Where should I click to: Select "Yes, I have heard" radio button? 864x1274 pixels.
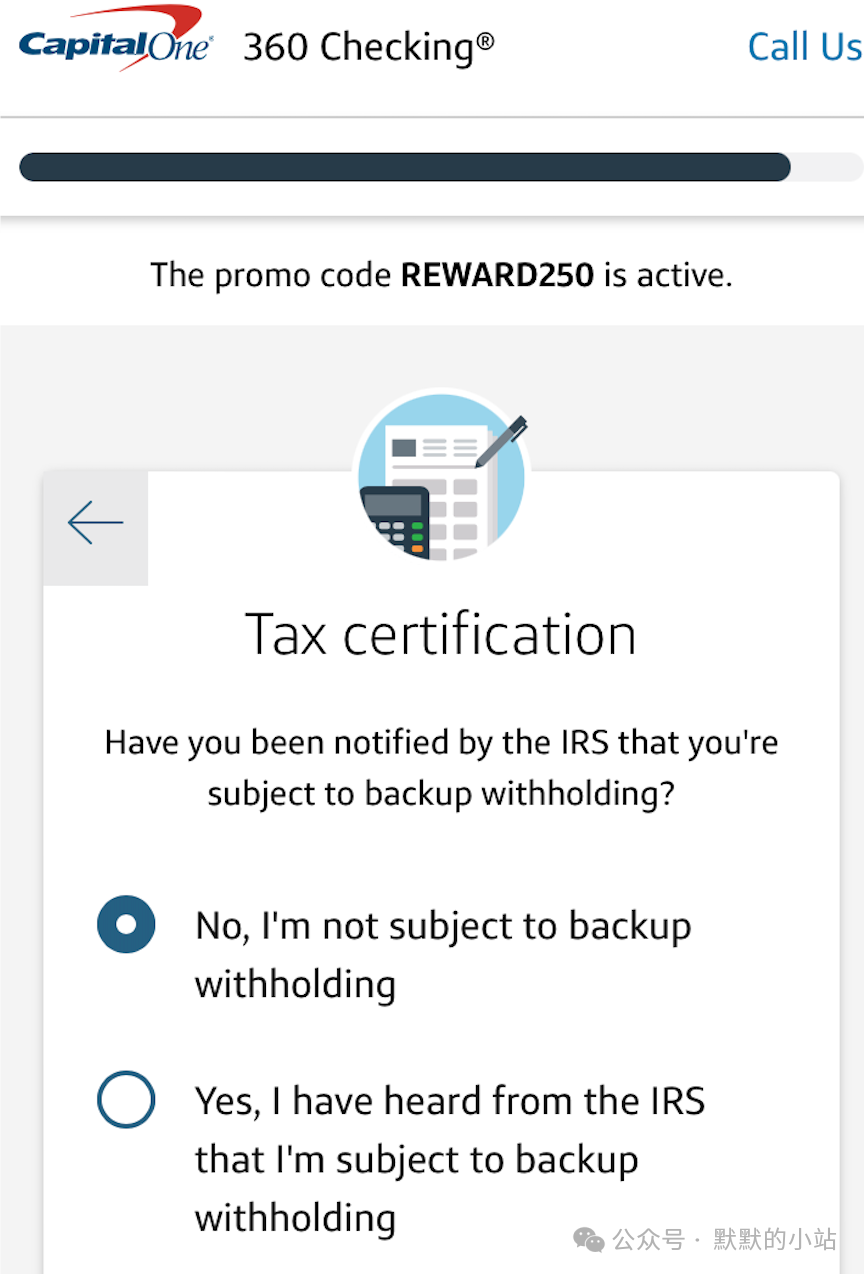click(126, 1100)
